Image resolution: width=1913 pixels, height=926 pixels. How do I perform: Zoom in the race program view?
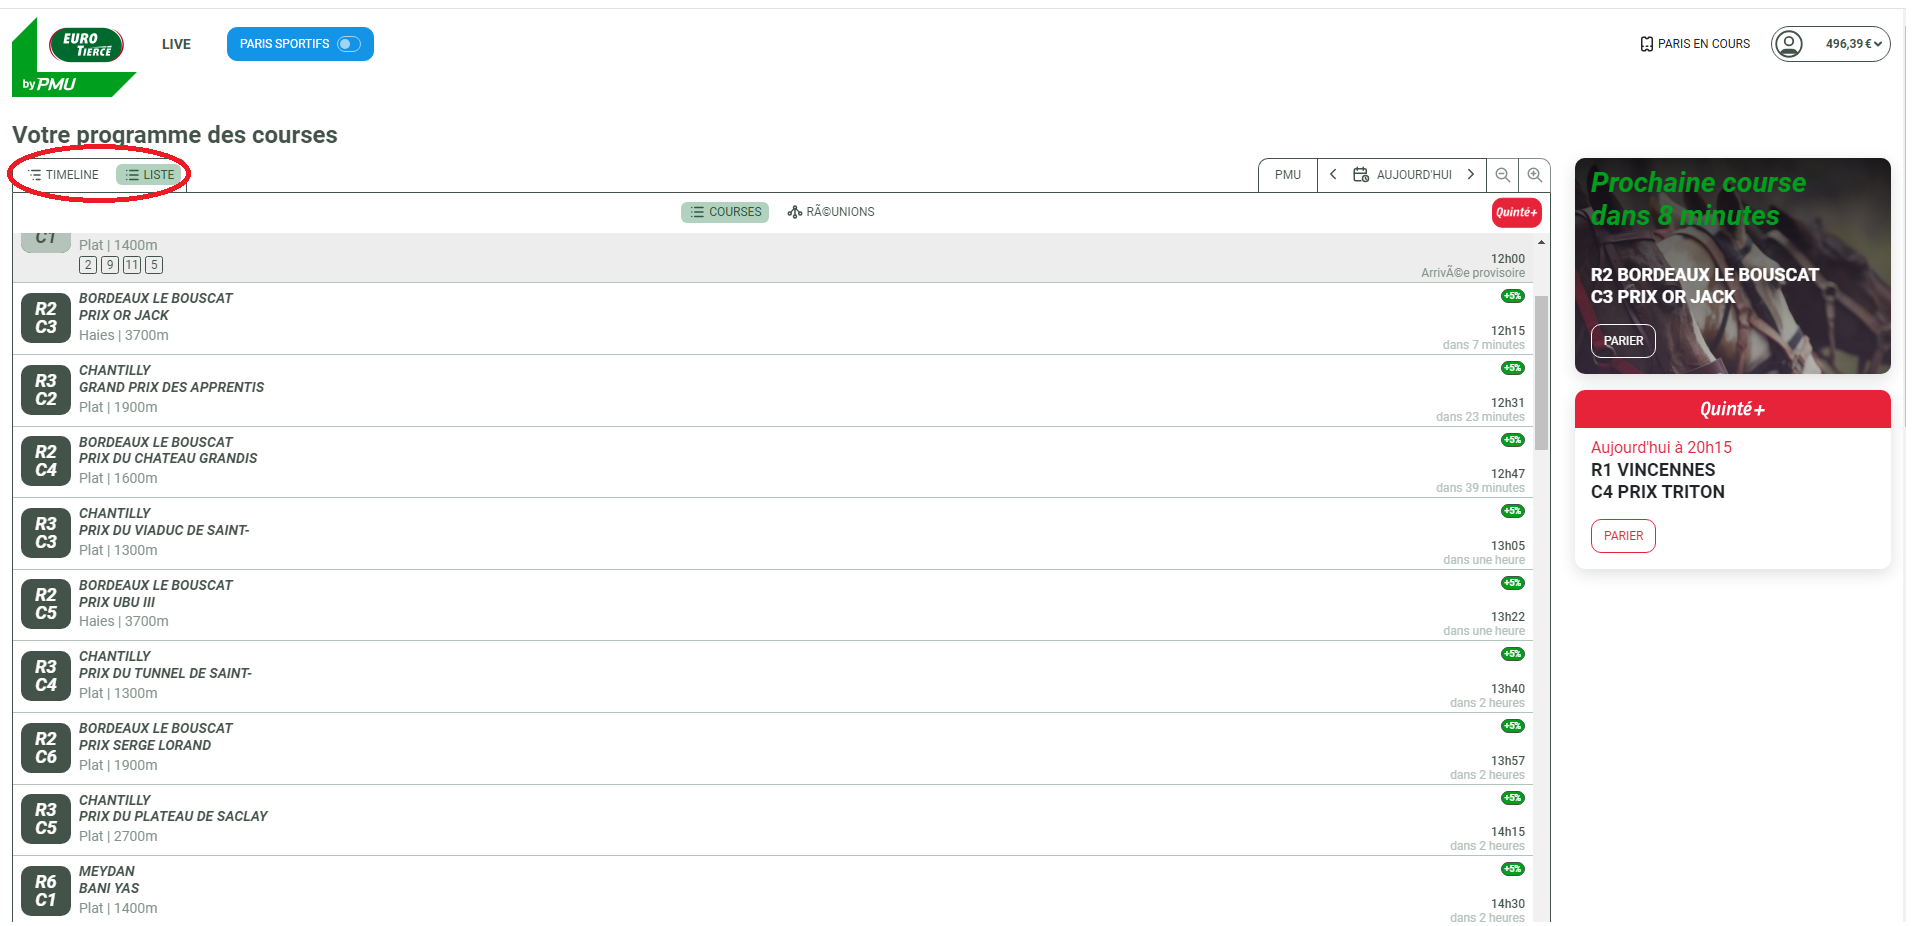pyautogui.click(x=1534, y=175)
